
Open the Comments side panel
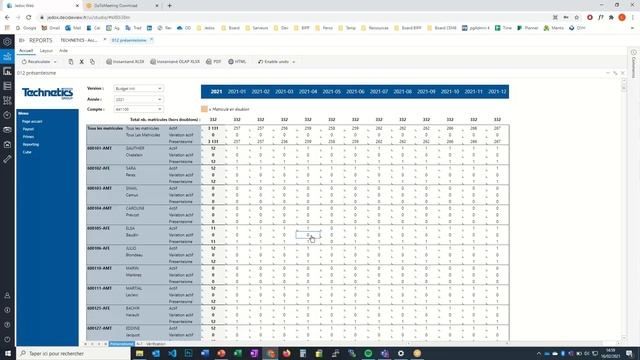[x=633, y=64]
